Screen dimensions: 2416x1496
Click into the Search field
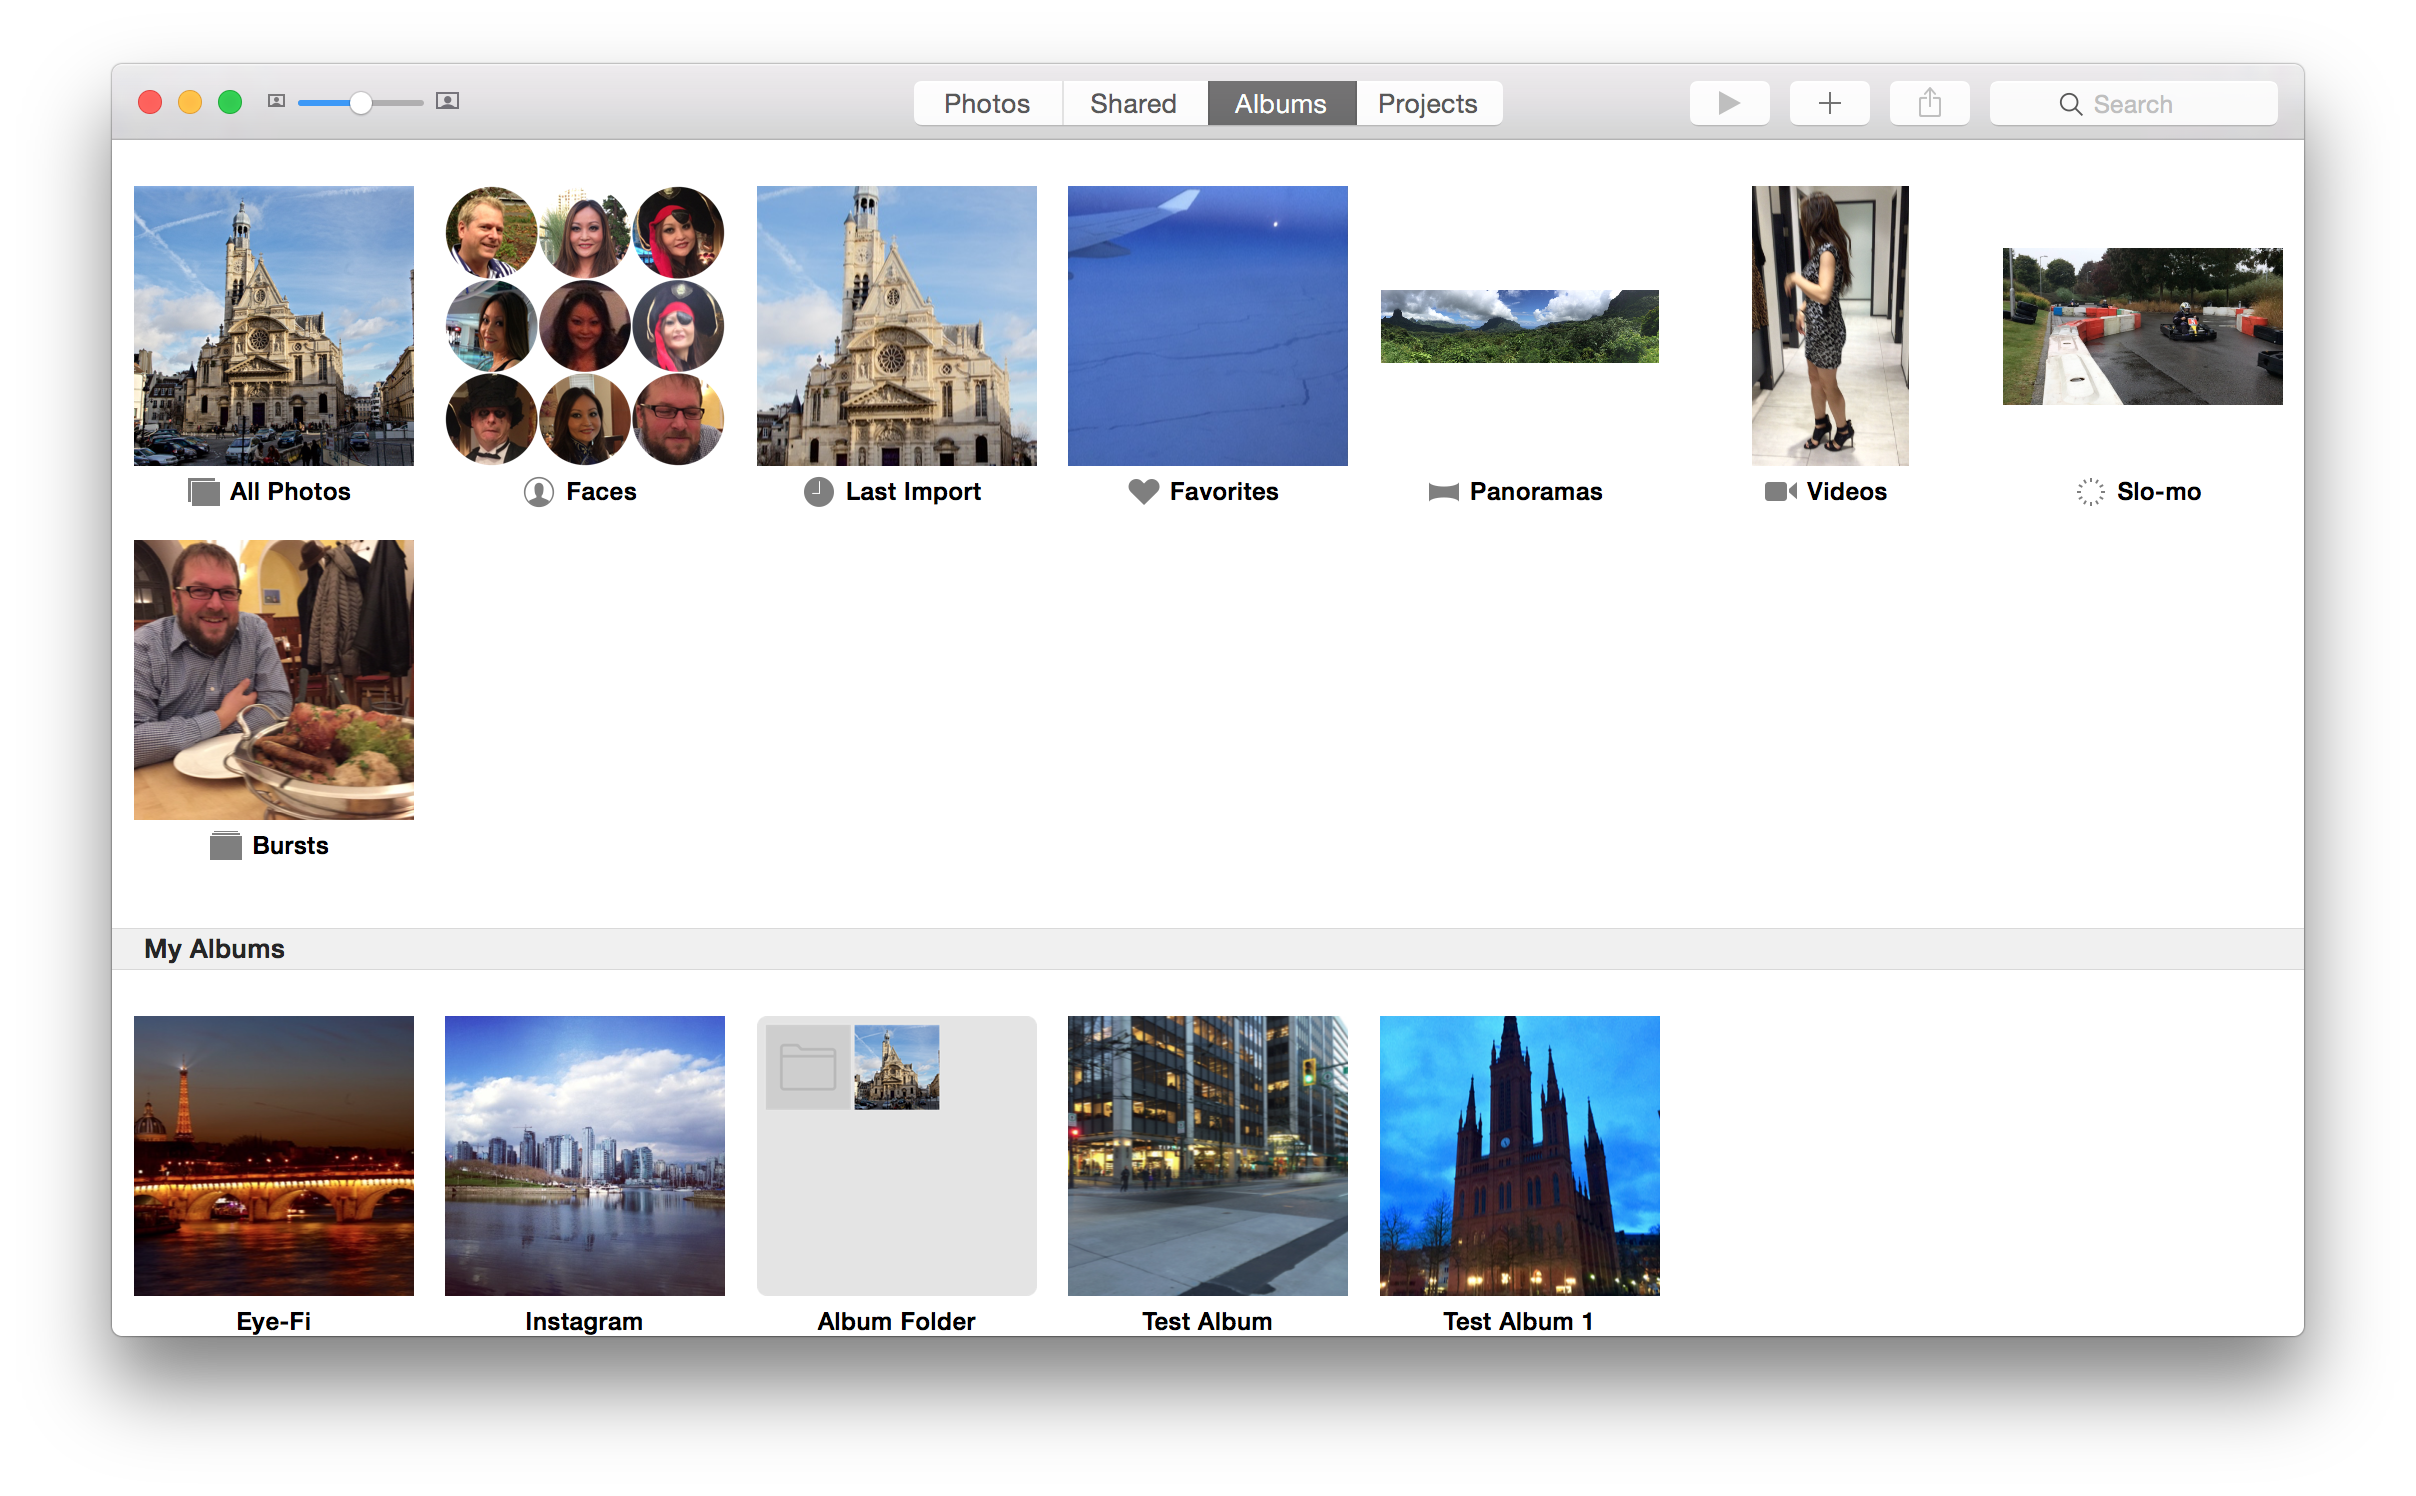click(x=2133, y=103)
